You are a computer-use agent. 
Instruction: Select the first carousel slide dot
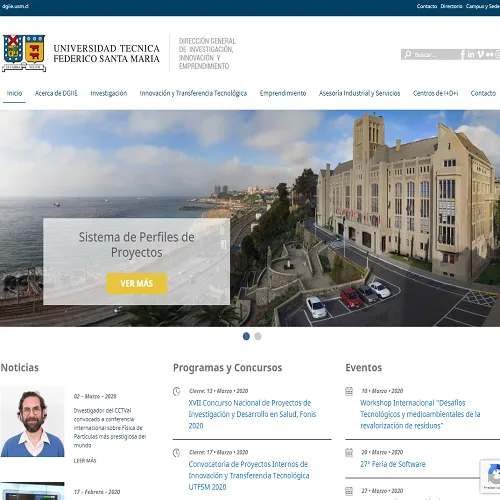pyautogui.click(x=246, y=336)
